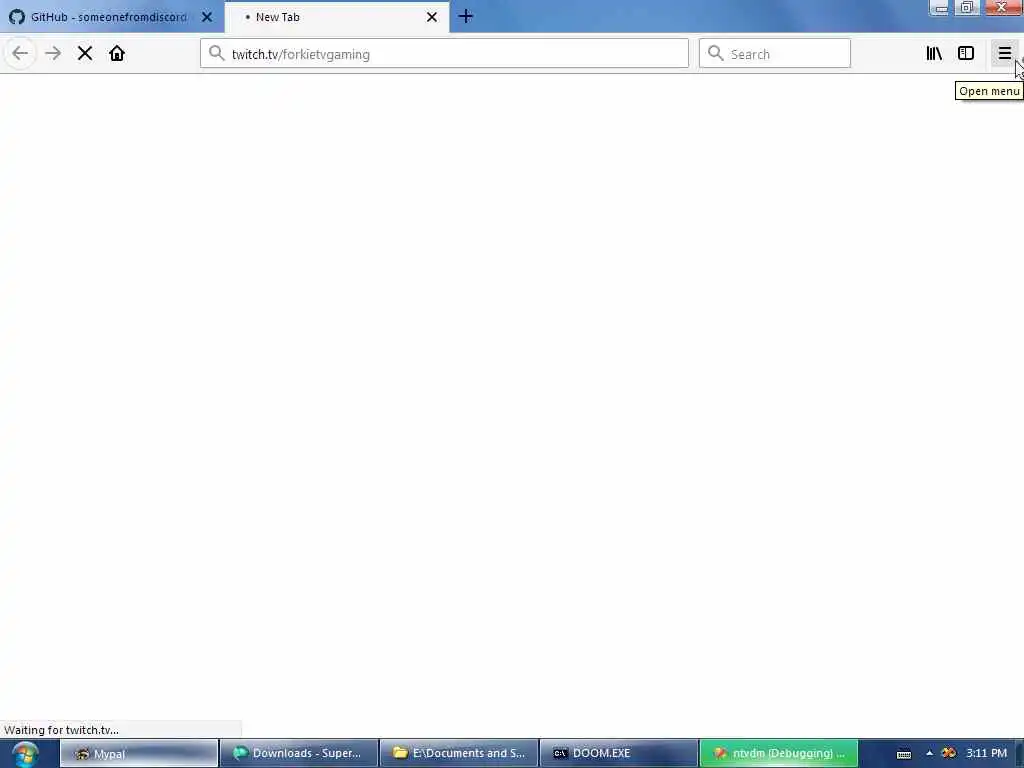Open ntvdm (Debugging) taskbar window
1024x768 pixels.
779,754
